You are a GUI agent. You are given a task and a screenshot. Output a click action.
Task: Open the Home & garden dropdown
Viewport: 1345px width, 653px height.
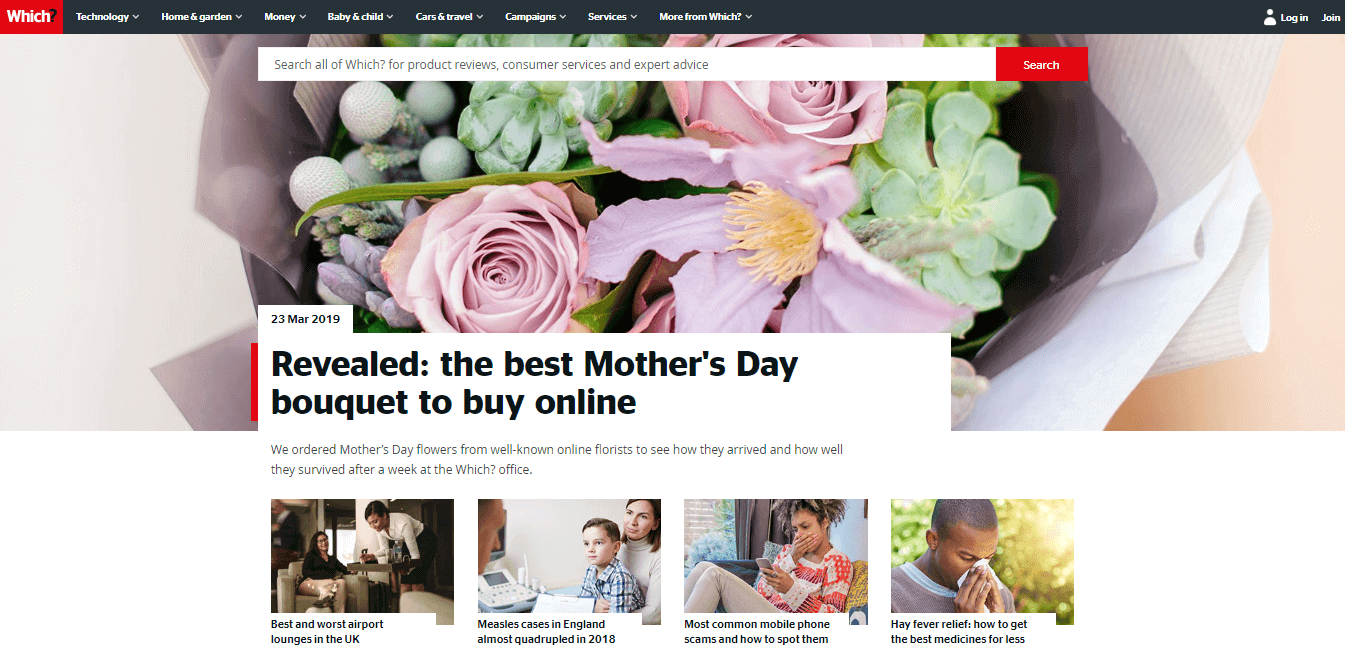201,17
